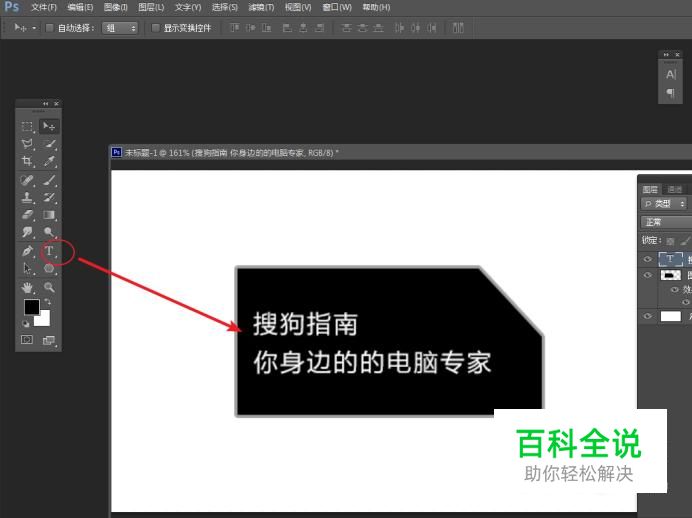This screenshot has width=692, height=518.
Task: Select the Healing Brush tool
Action: [x=27, y=180]
